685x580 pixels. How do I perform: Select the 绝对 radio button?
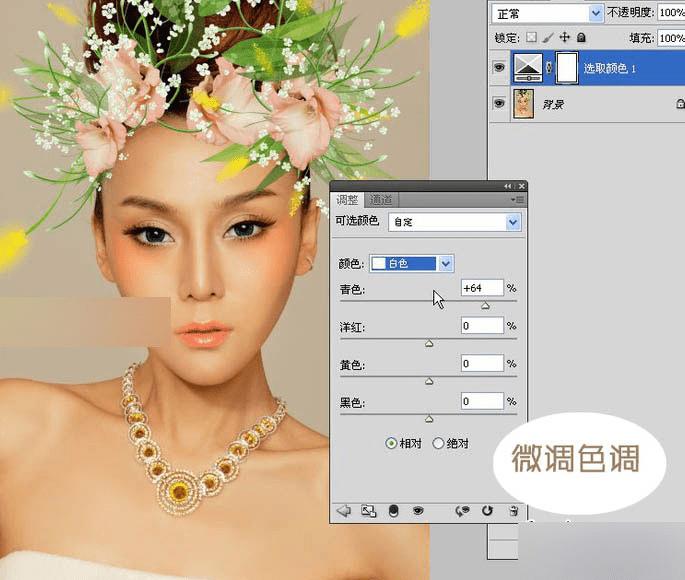click(x=438, y=443)
